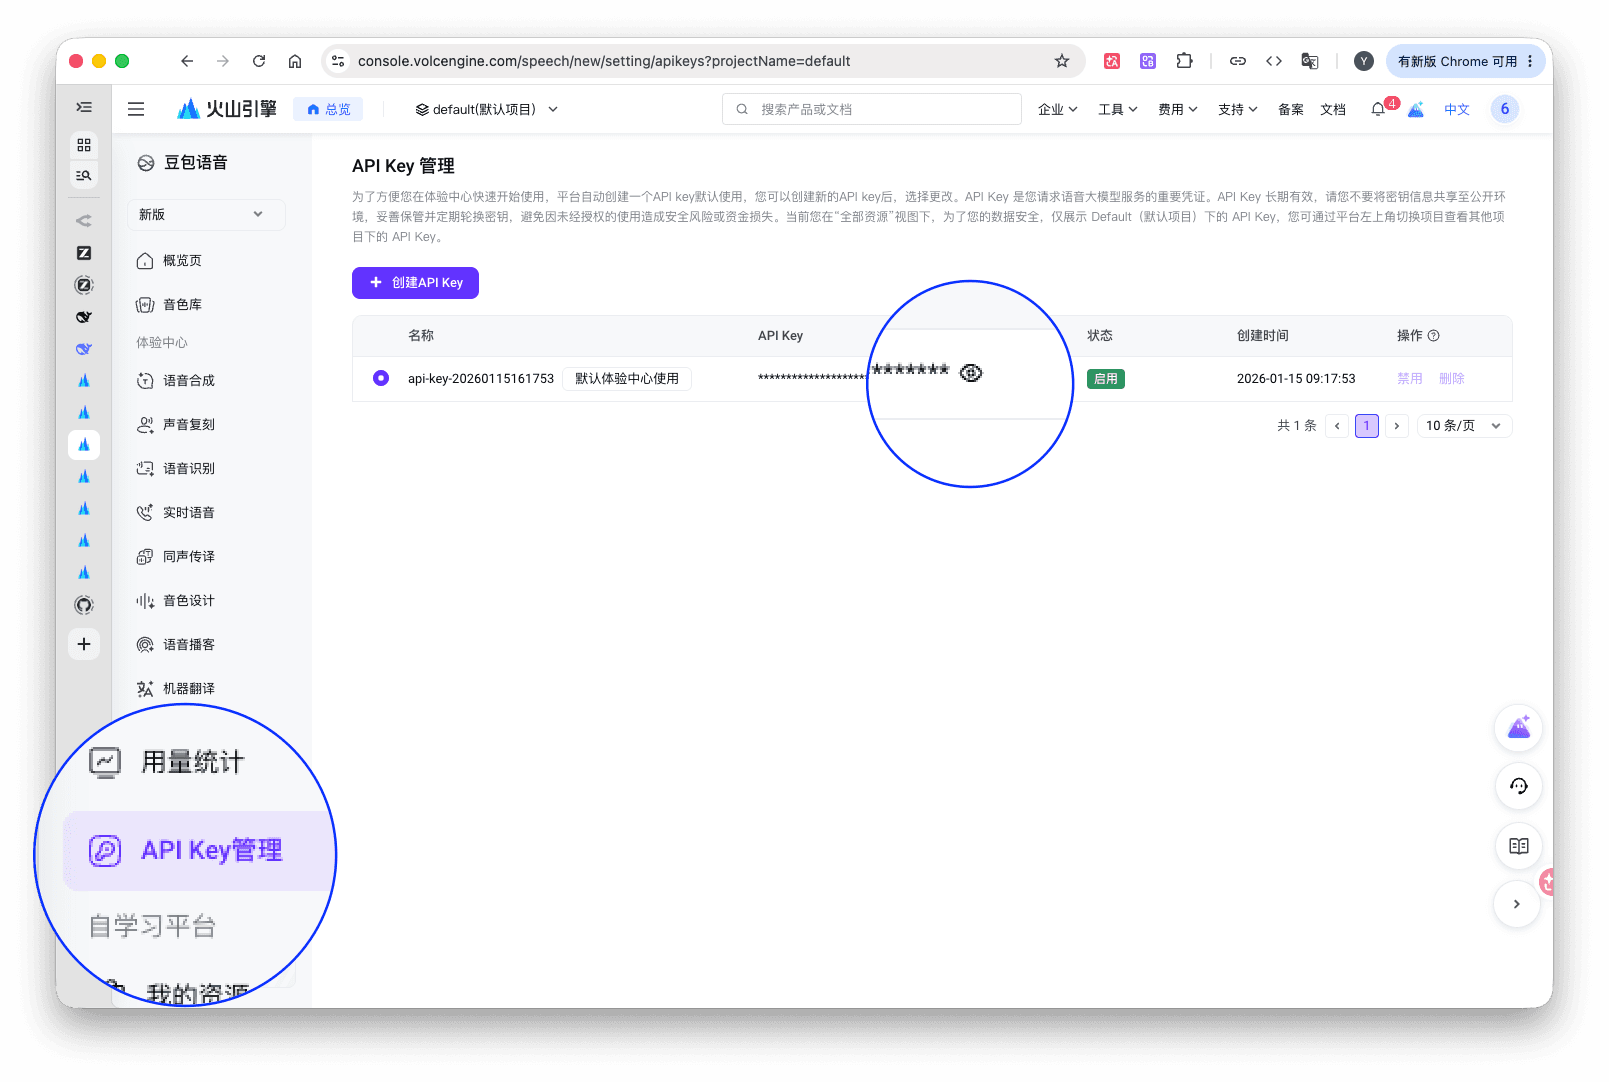Switch language via 中文
This screenshot has height=1082, width=1609.
[x=1457, y=109]
